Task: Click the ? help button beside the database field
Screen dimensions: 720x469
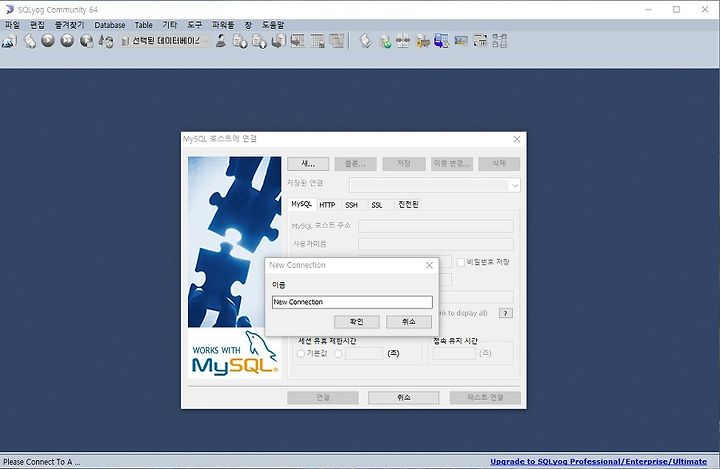Action: point(506,313)
